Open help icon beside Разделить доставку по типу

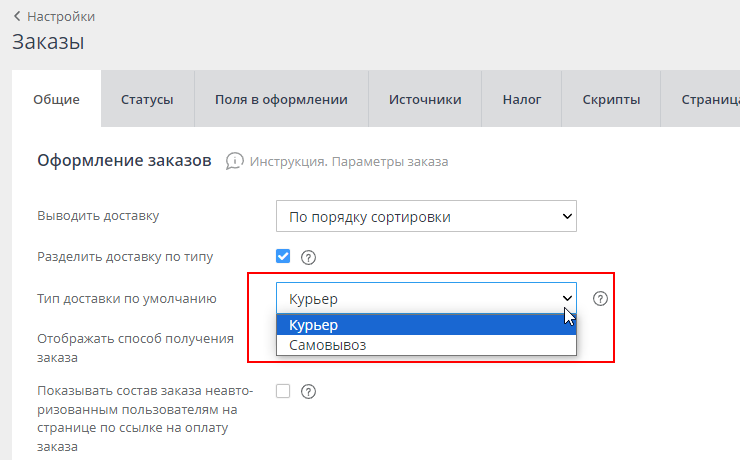308,257
